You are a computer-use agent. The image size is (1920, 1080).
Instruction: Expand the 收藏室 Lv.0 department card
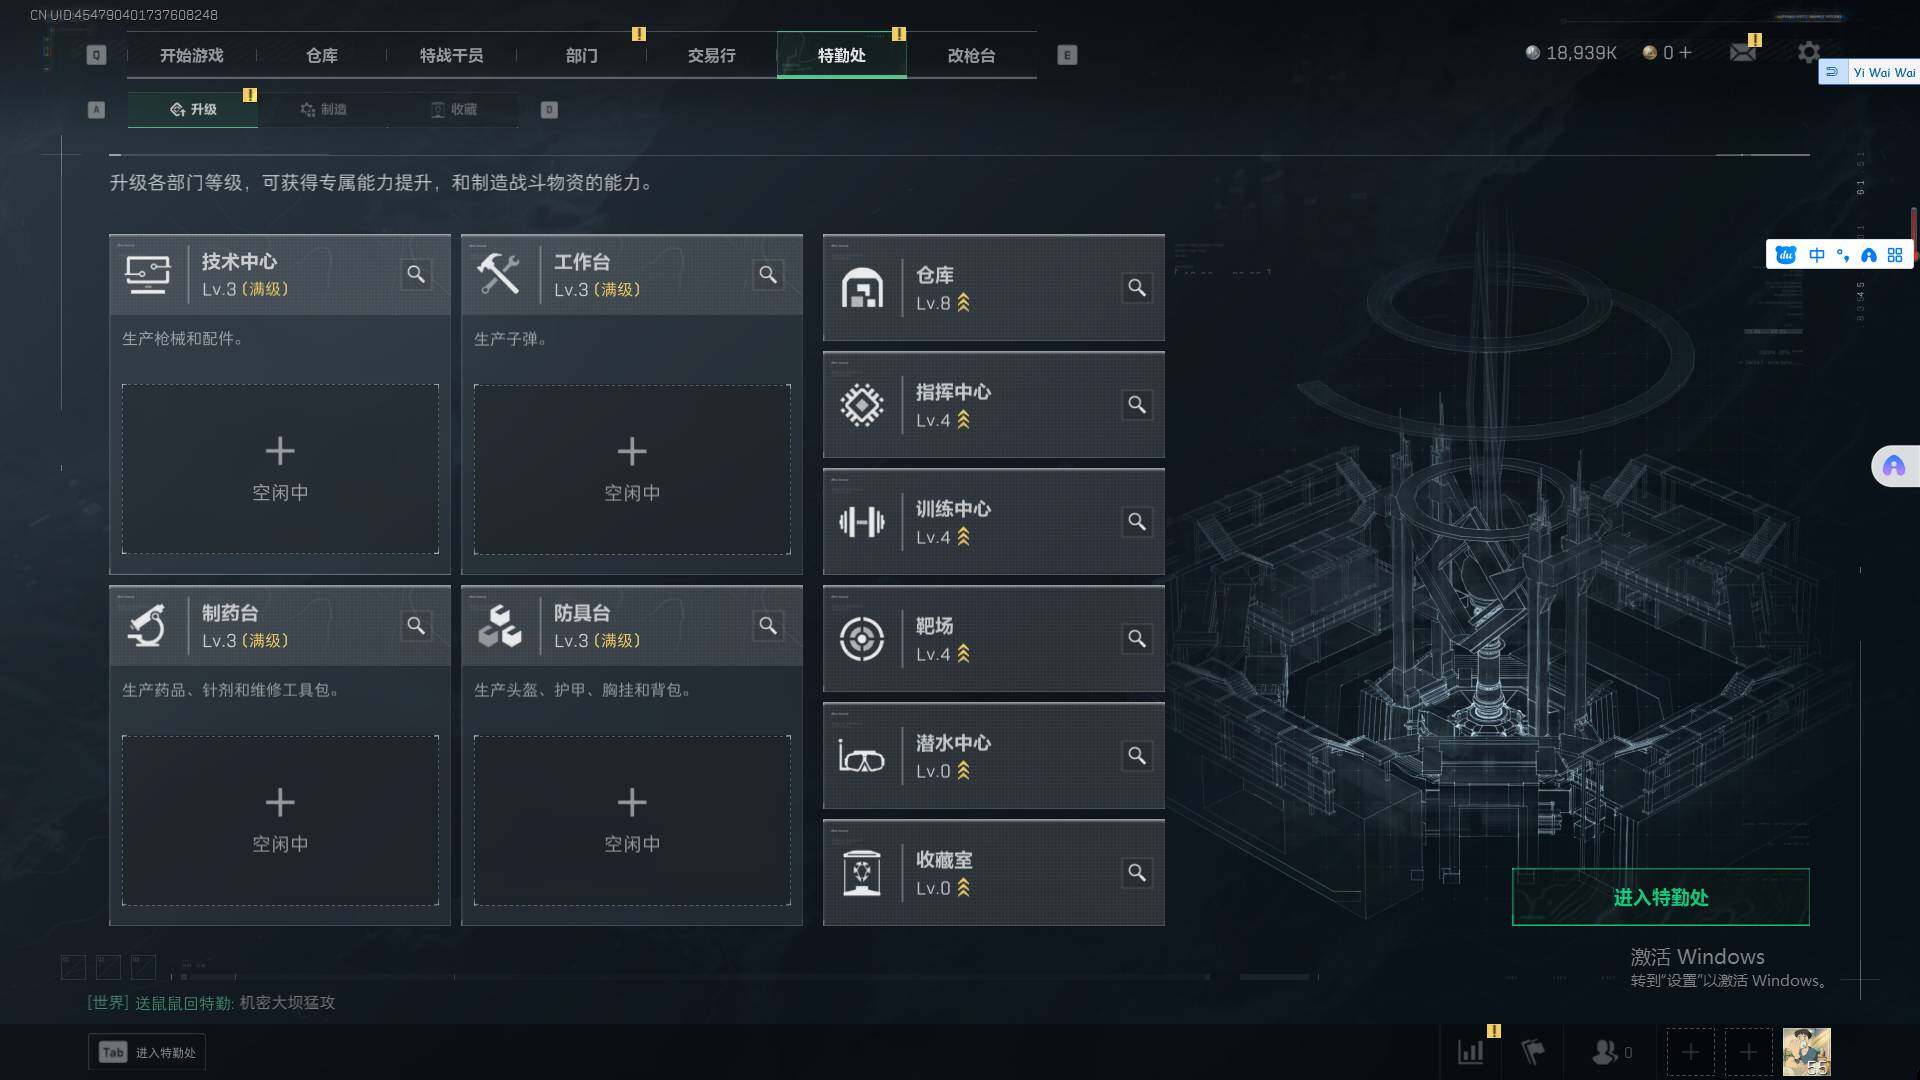click(993, 873)
